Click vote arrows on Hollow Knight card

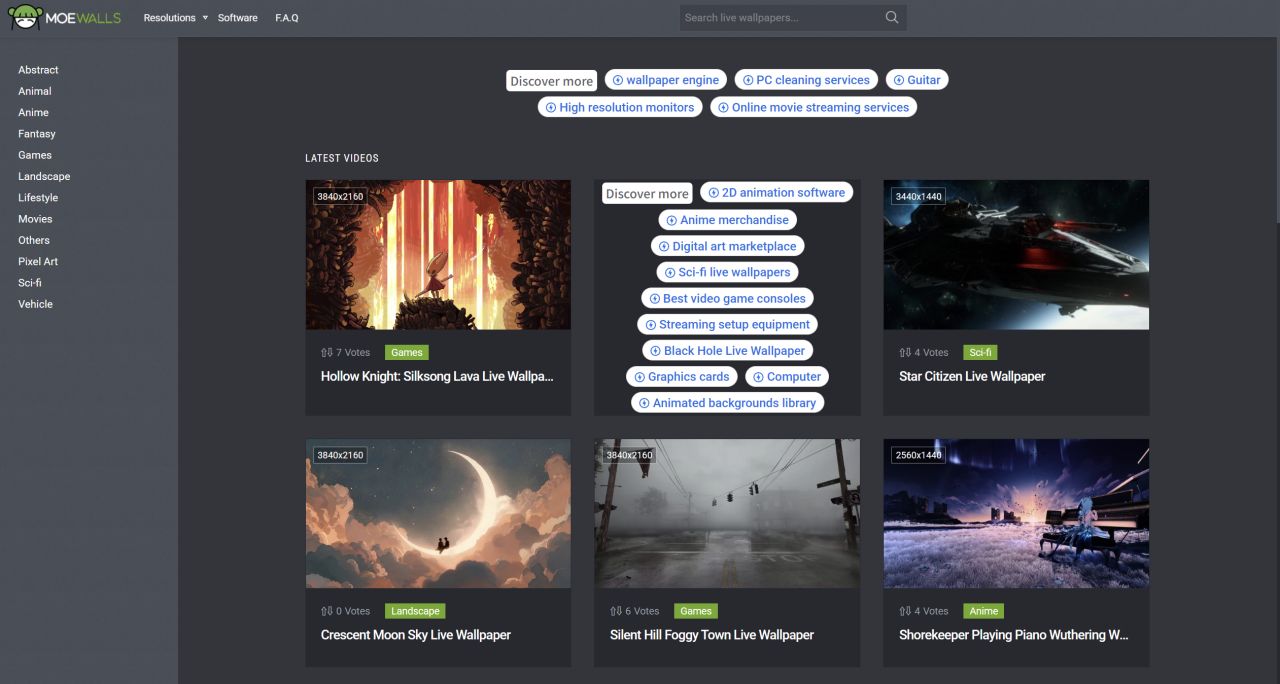pyautogui.click(x=326, y=352)
